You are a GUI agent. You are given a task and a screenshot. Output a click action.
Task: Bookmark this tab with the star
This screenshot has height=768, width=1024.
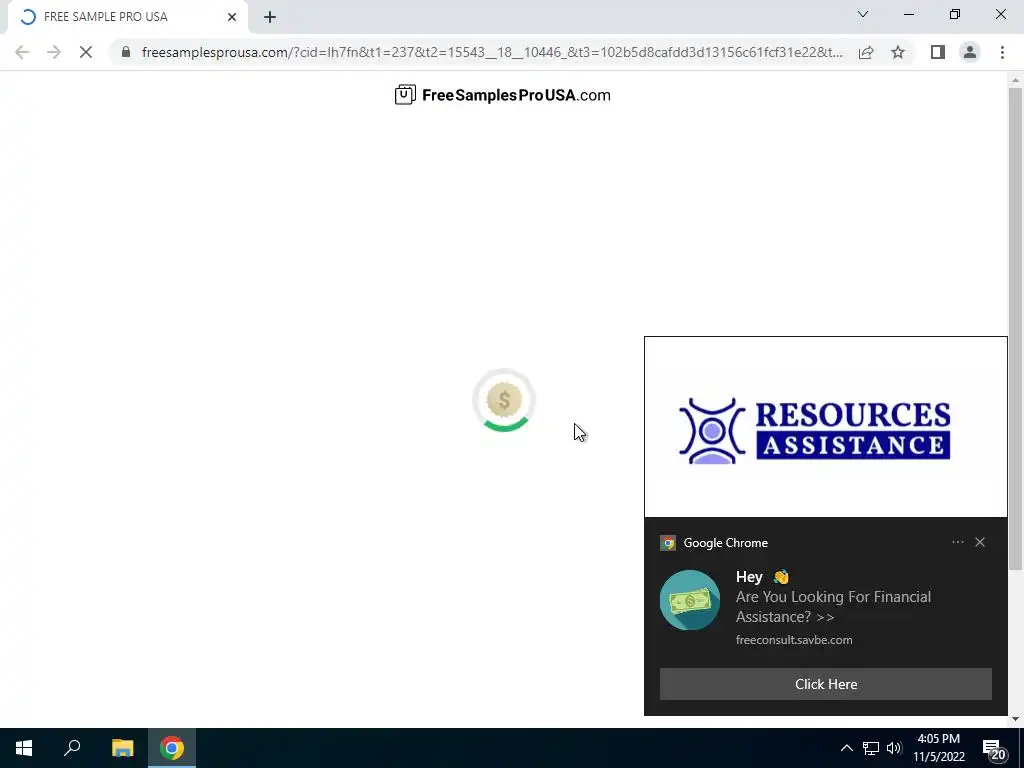(x=898, y=52)
